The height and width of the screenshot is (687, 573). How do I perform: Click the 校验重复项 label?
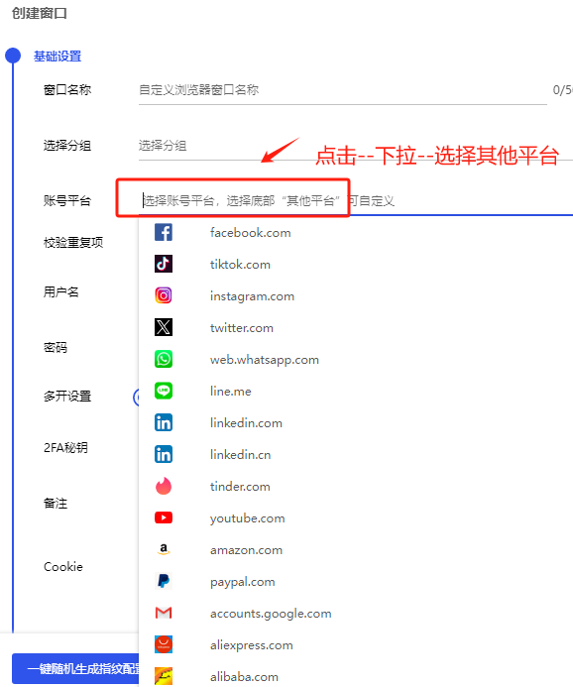73,242
